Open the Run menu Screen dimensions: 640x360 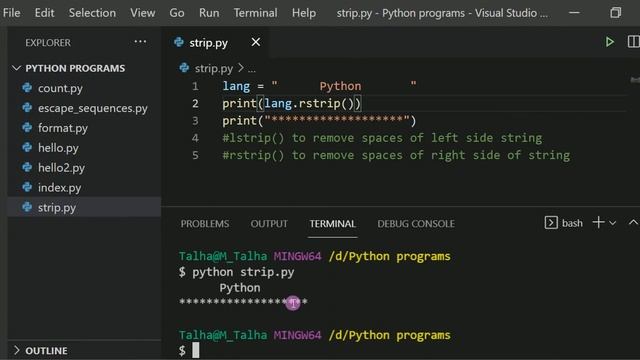(x=209, y=13)
